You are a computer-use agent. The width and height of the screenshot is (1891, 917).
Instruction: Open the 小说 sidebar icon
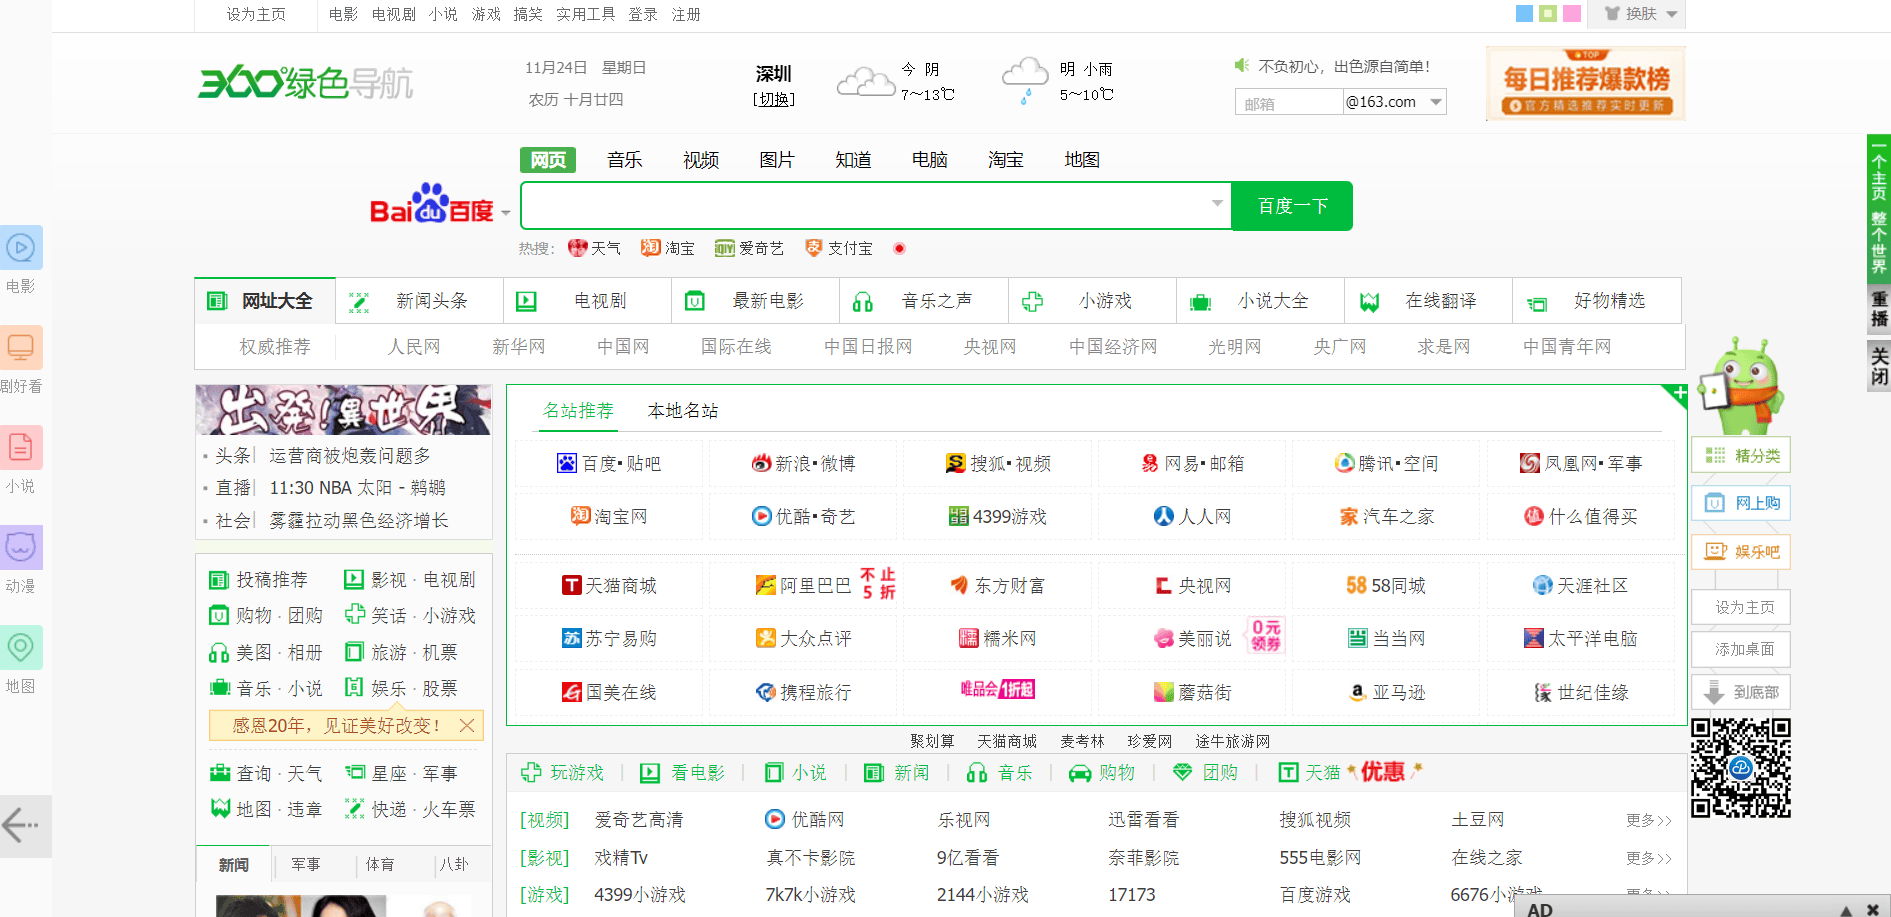click(x=20, y=448)
